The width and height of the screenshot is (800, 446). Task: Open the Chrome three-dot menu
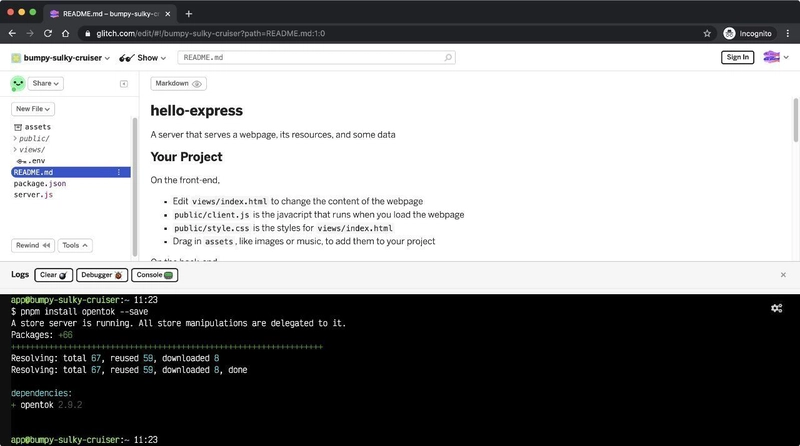(788, 33)
